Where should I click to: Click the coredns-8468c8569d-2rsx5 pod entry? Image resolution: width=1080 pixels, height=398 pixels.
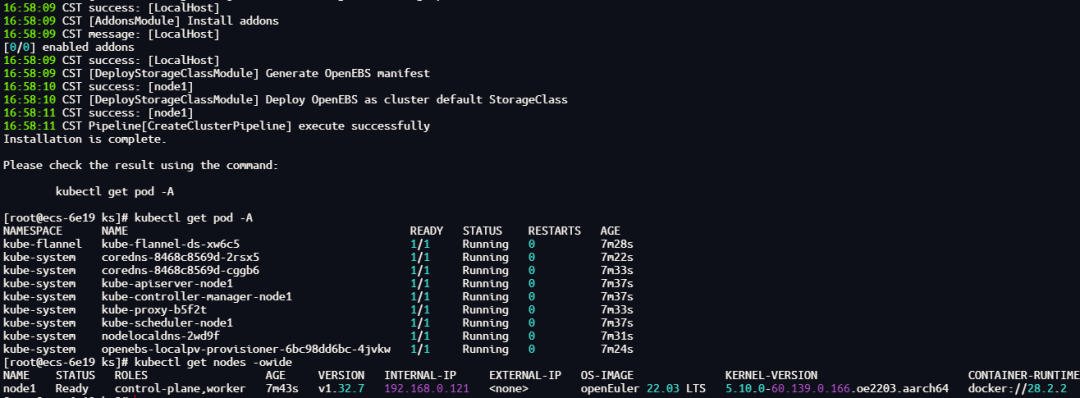(180, 257)
